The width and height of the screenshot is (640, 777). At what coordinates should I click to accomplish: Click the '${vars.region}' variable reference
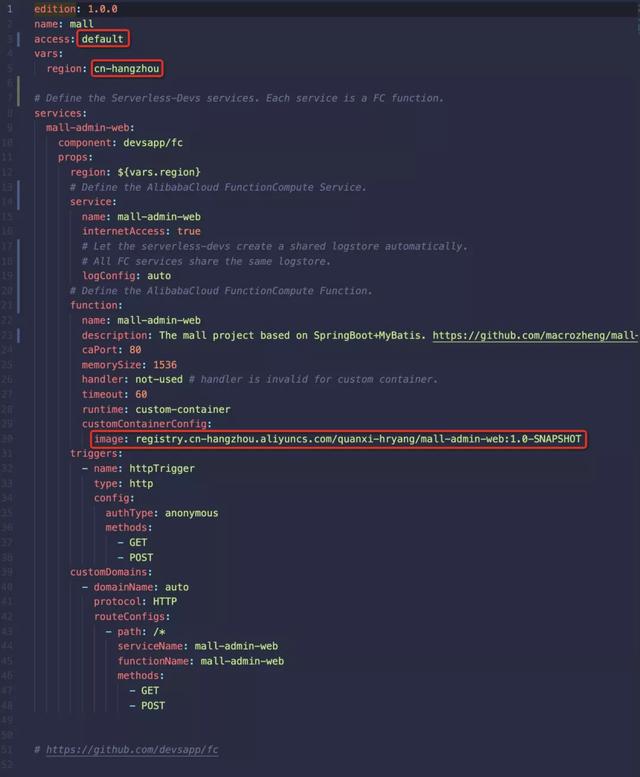coord(159,172)
